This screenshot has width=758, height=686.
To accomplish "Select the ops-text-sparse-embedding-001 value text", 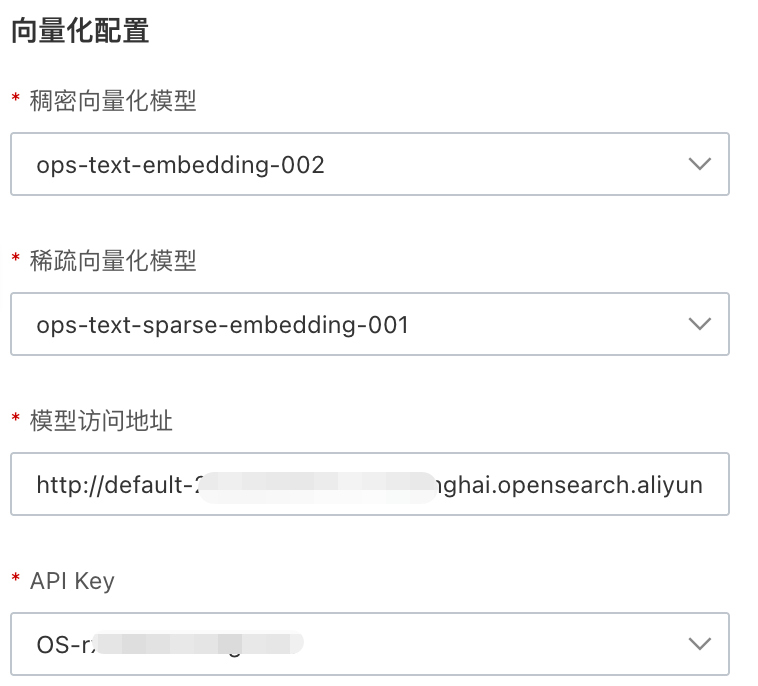I will click(222, 325).
